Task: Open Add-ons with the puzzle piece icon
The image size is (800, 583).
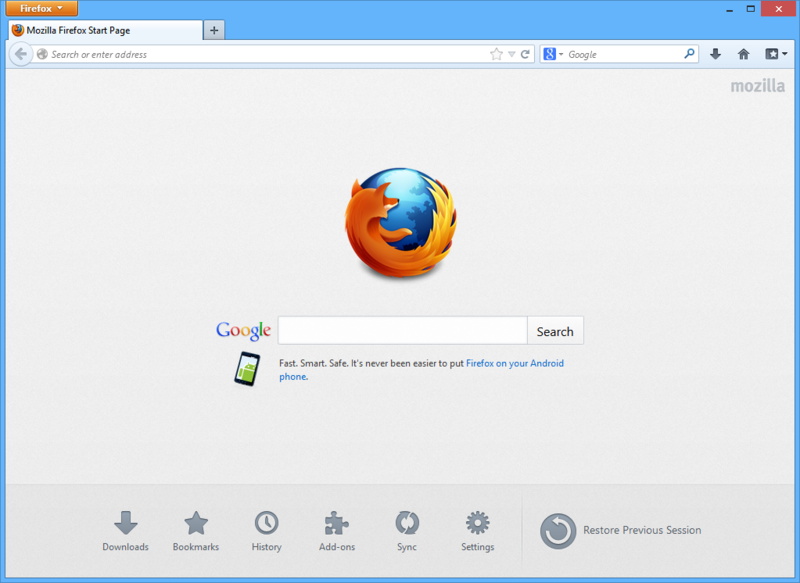Action: click(x=336, y=525)
